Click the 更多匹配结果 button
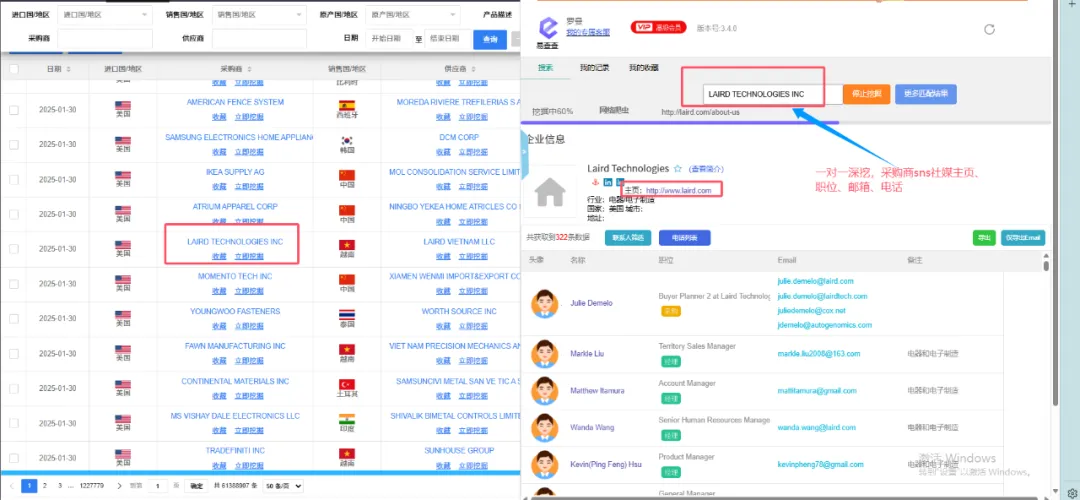1080x500 pixels. pyautogui.click(x=926, y=94)
